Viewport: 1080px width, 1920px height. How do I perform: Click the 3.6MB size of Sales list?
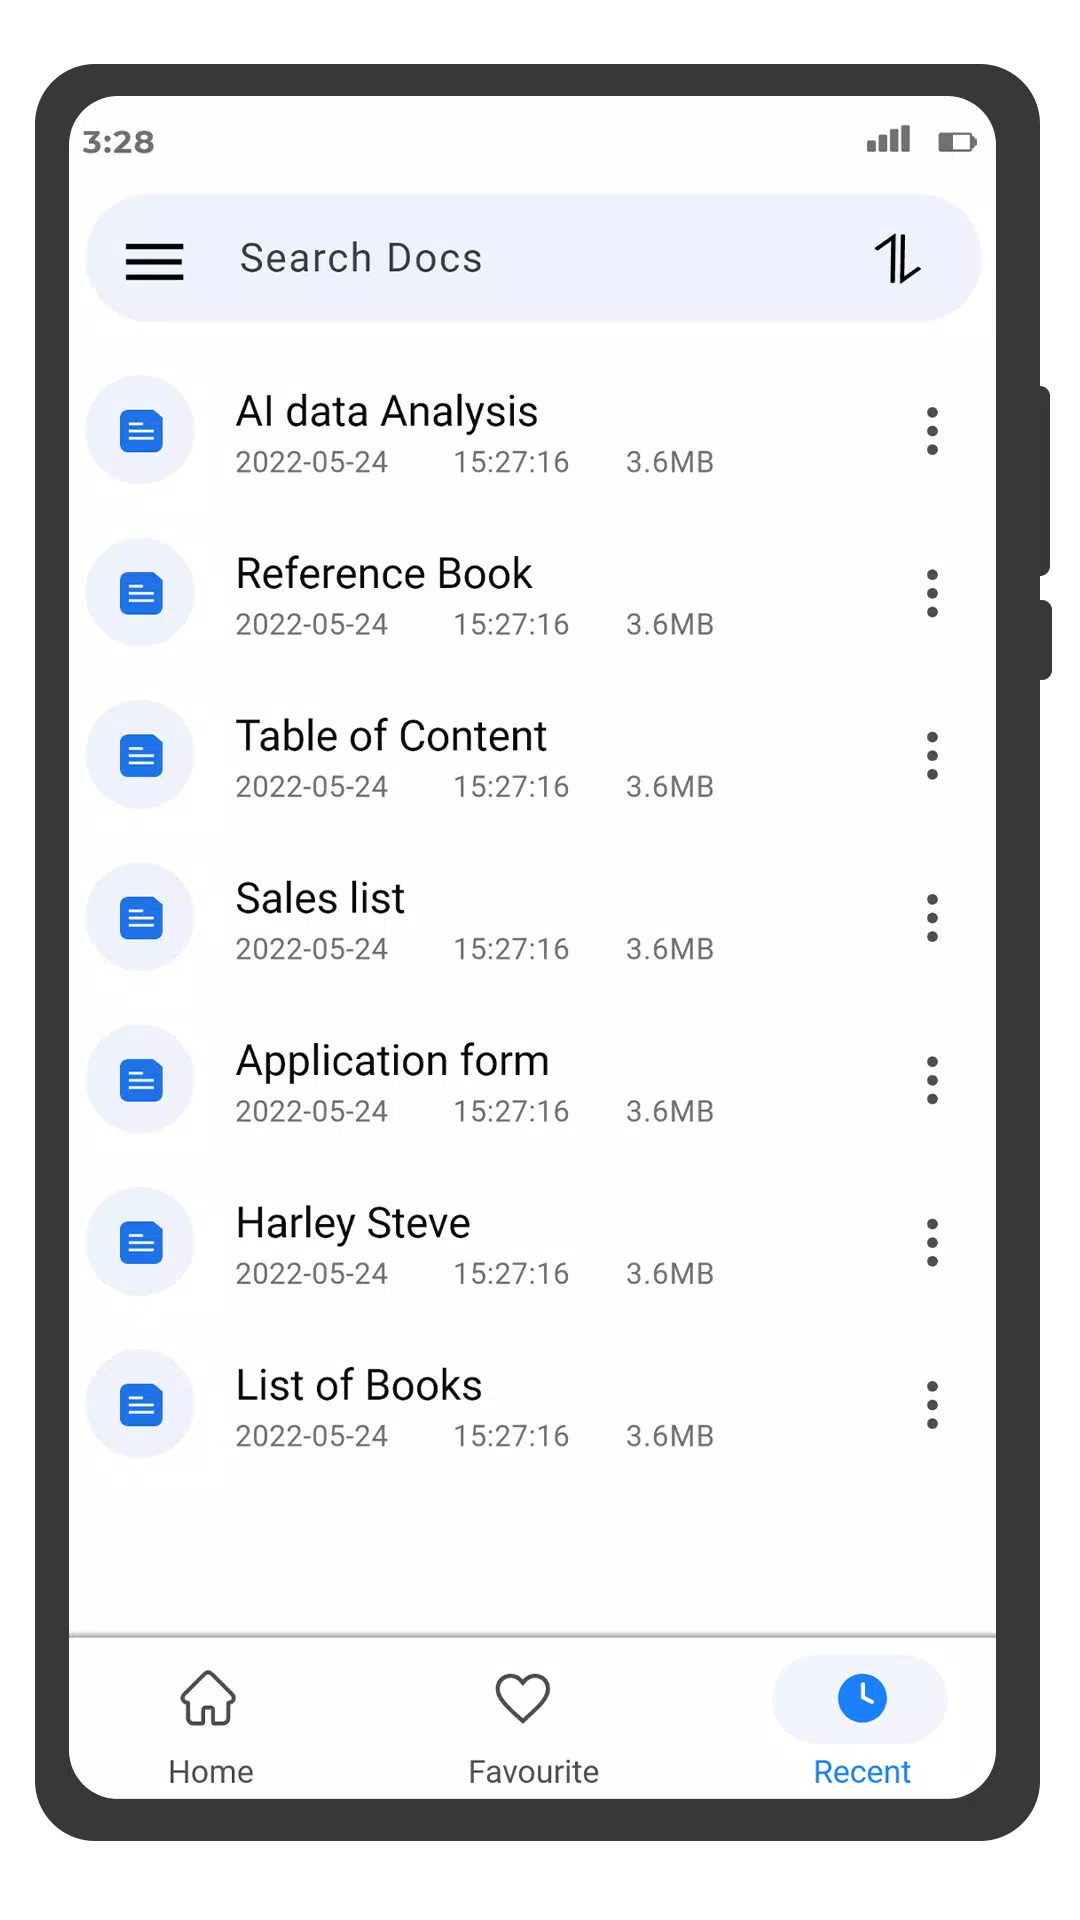[x=670, y=949]
